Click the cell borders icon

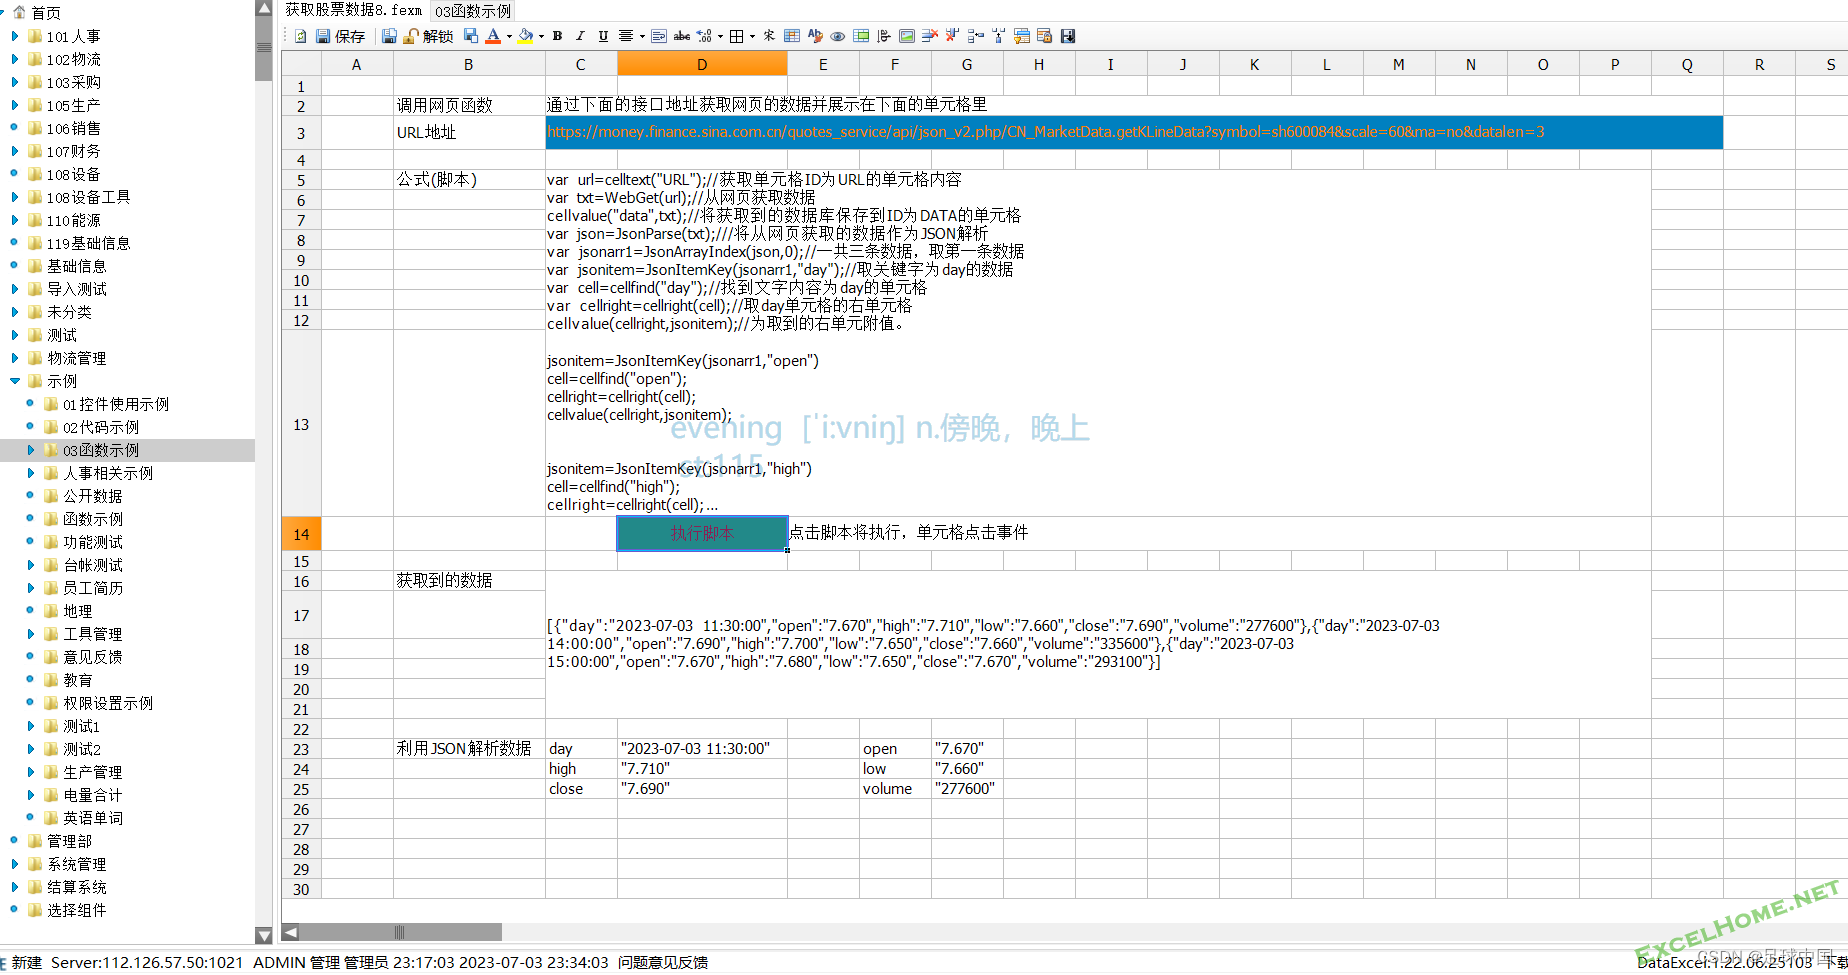736,36
